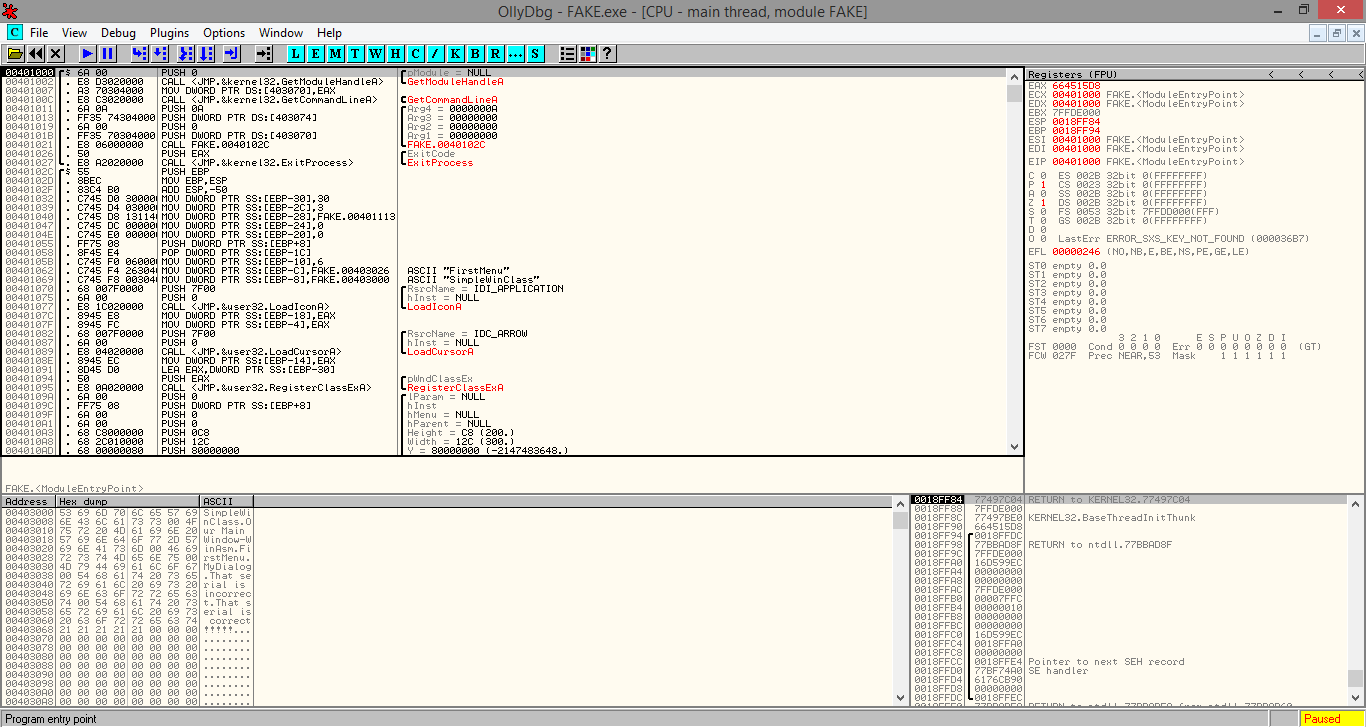Show the Call stack via K icon
The height and width of the screenshot is (727, 1366).
pyautogui.click(x=456, y=53)
